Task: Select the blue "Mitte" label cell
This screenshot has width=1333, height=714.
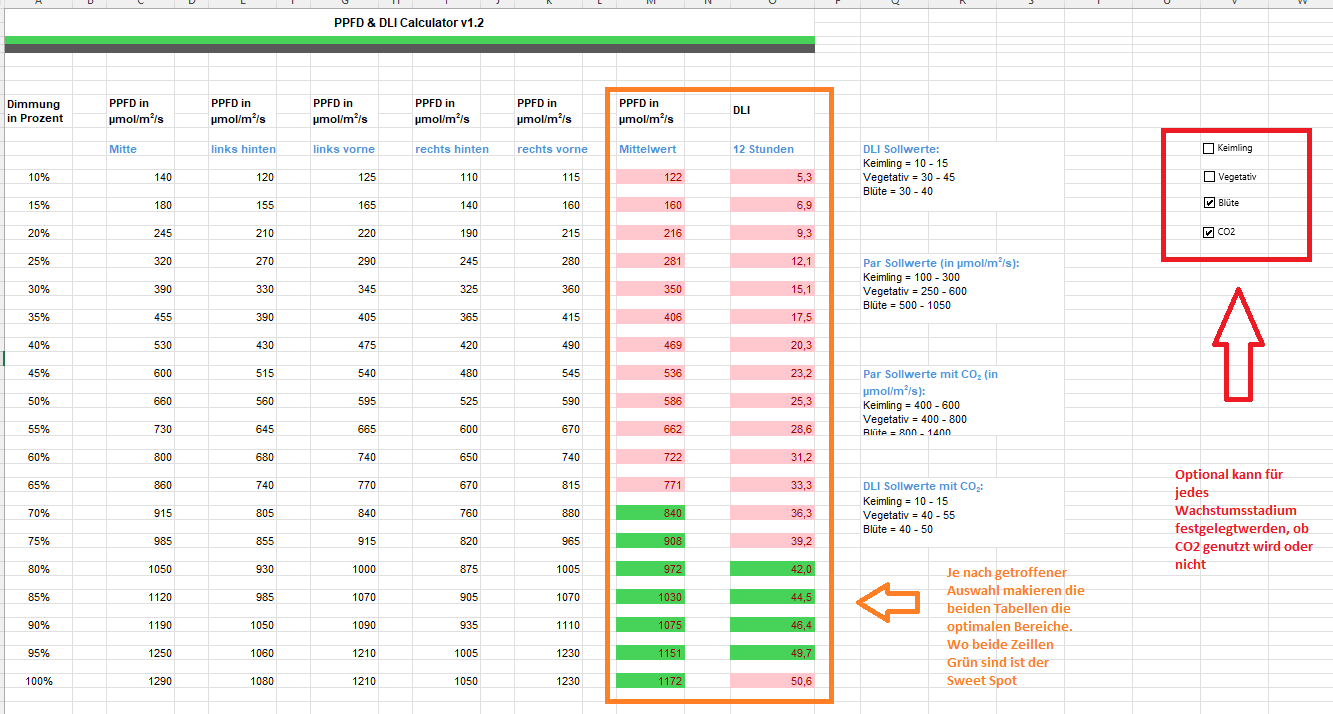Action: pos(123,149)
